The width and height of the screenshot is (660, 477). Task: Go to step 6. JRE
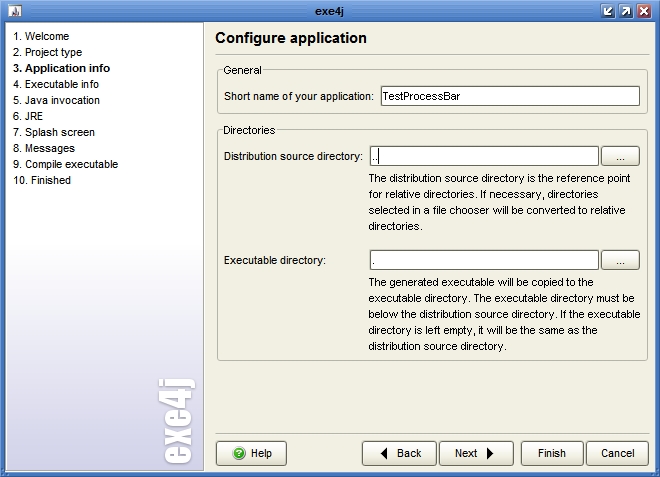click(x=28, y=116)
